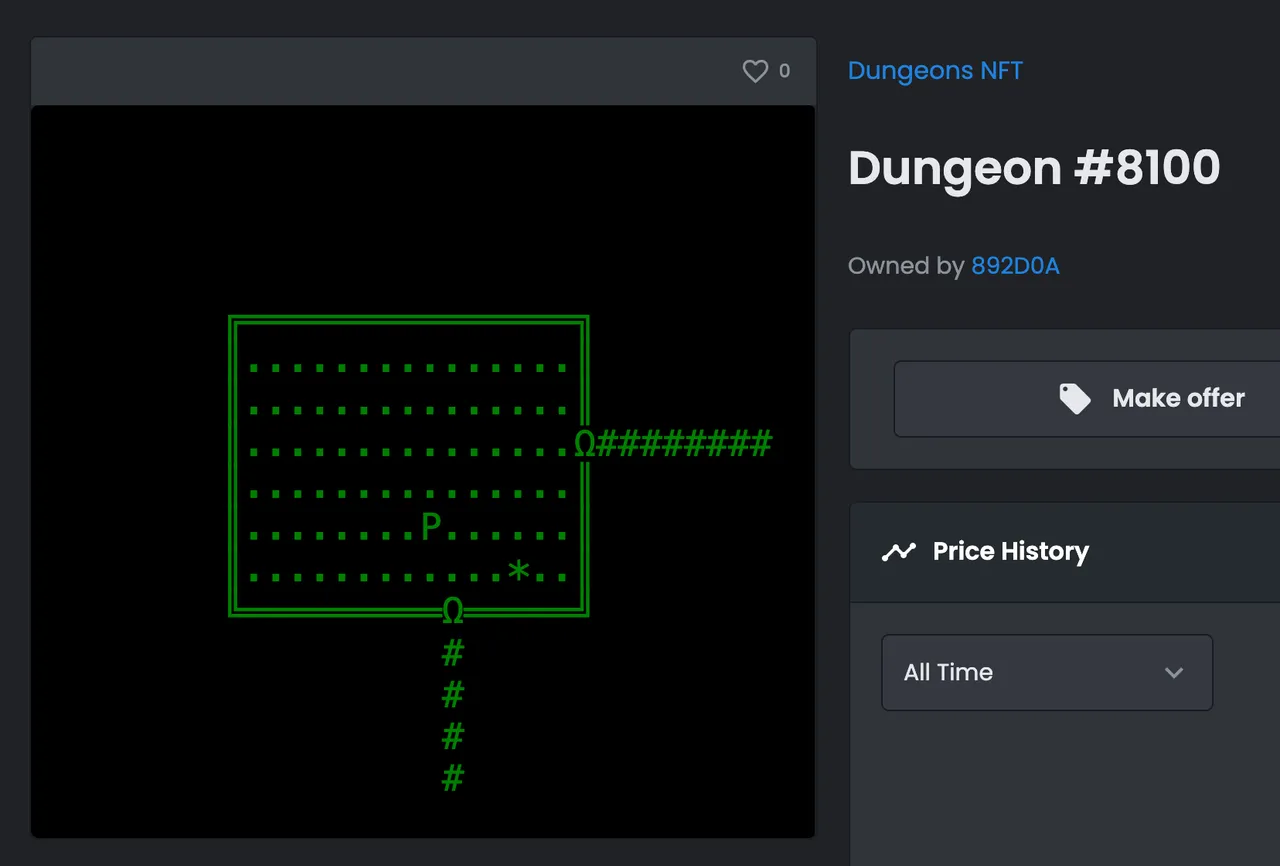The width and height of the screenshot is (1280, 866).
Task: Open the Dungeons NFT collection link
Action: (935, 71)
